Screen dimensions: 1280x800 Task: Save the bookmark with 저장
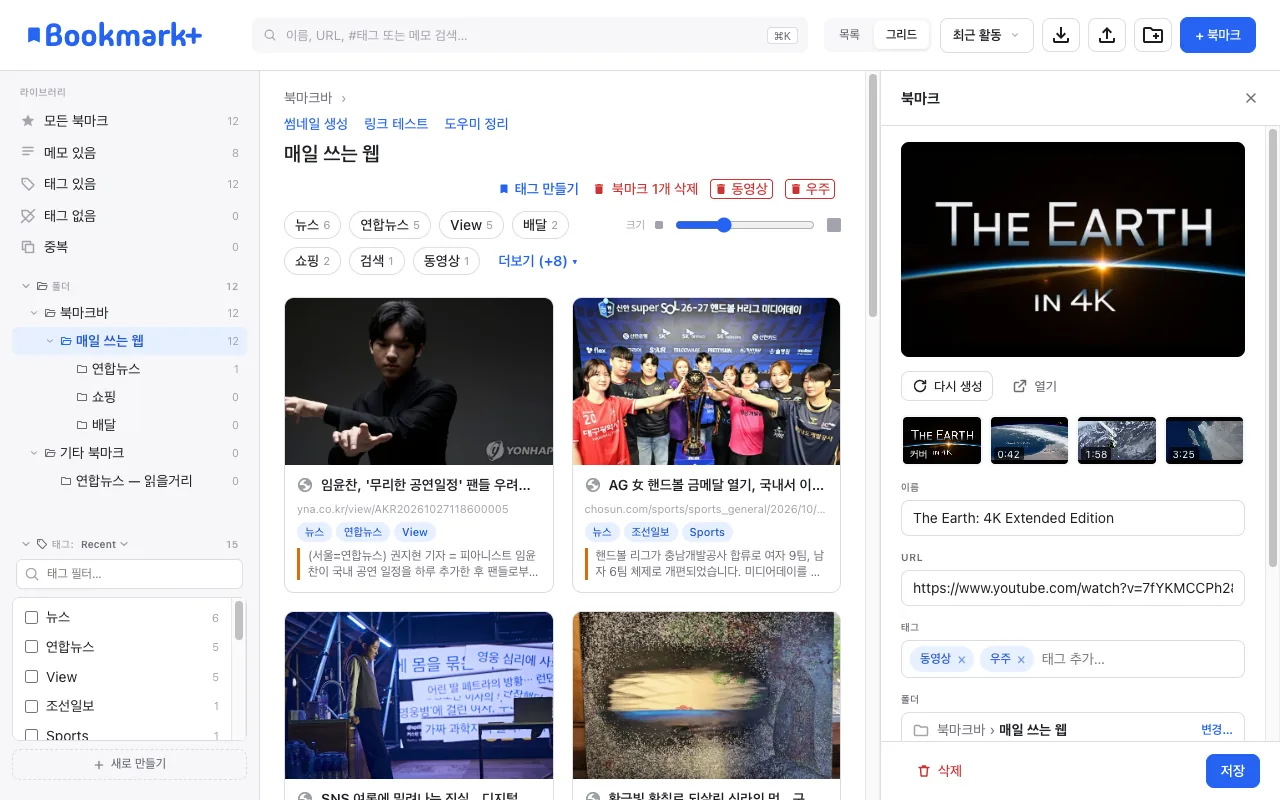click(x=1233, y=771)
